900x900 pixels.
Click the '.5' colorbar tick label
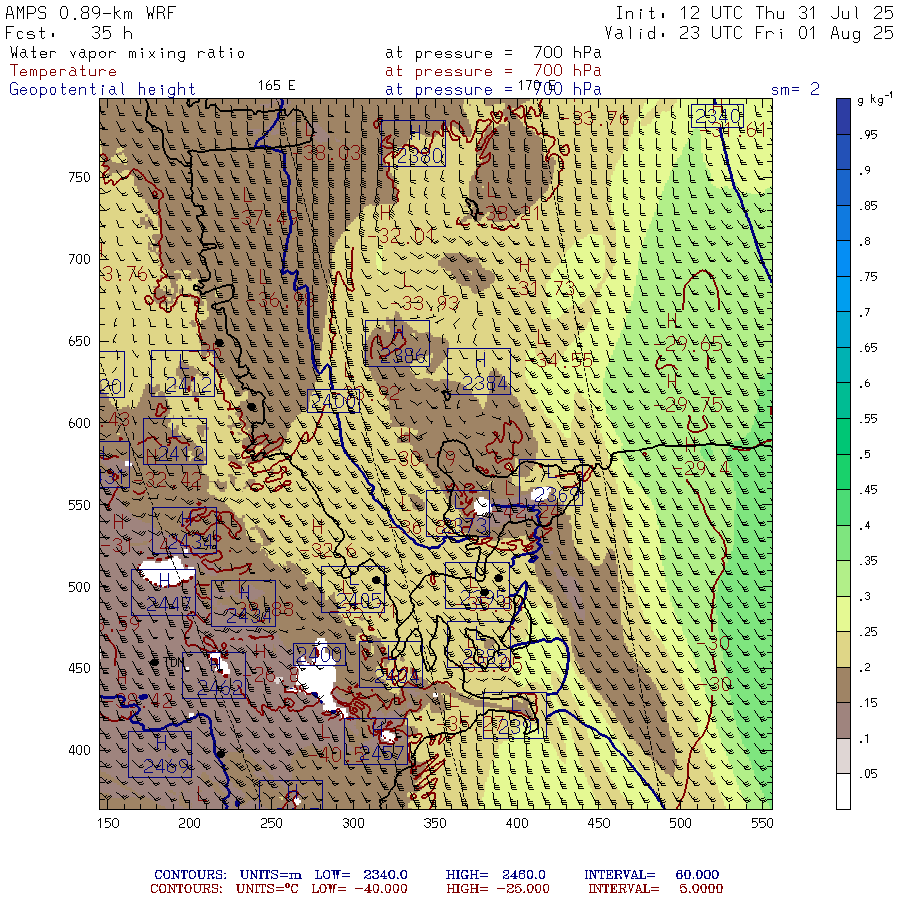pos(865,455)
